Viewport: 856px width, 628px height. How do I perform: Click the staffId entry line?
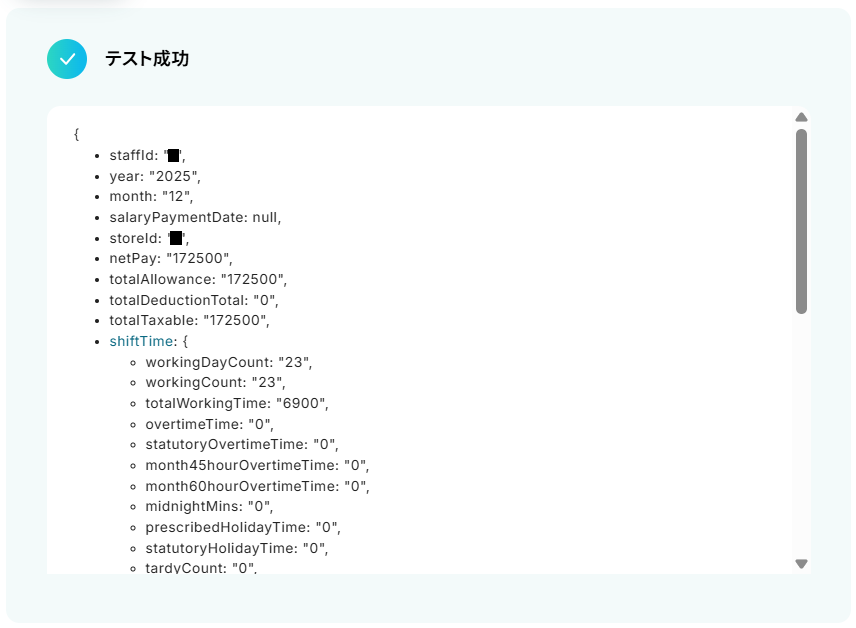(x=147, y=155)
